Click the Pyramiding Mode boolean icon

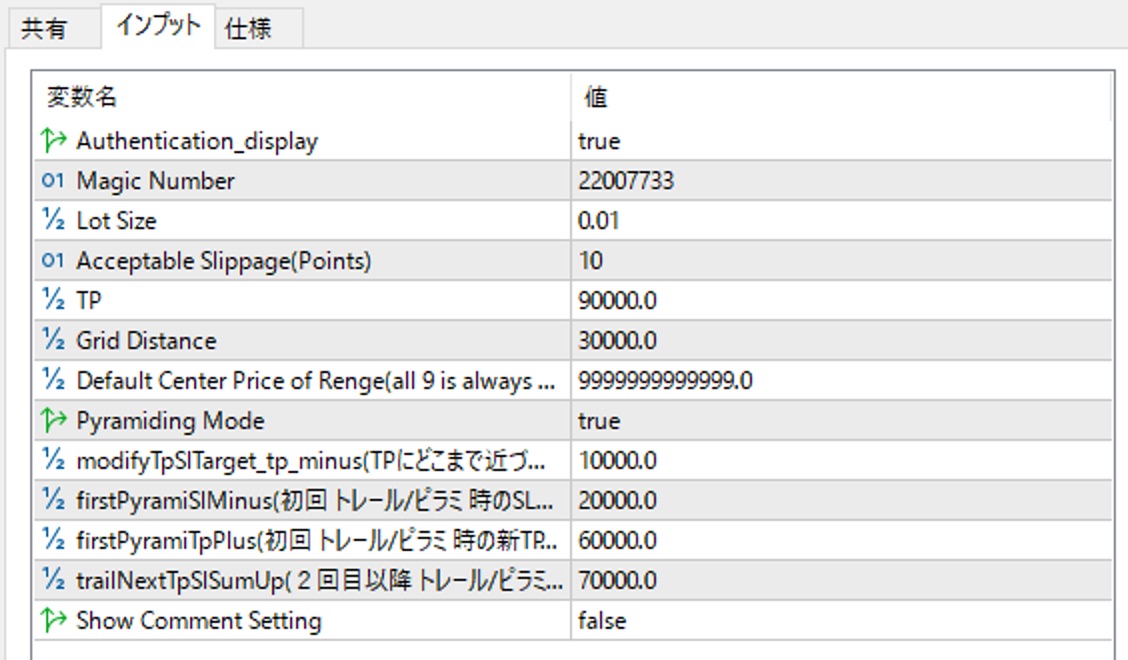[53, 421]
